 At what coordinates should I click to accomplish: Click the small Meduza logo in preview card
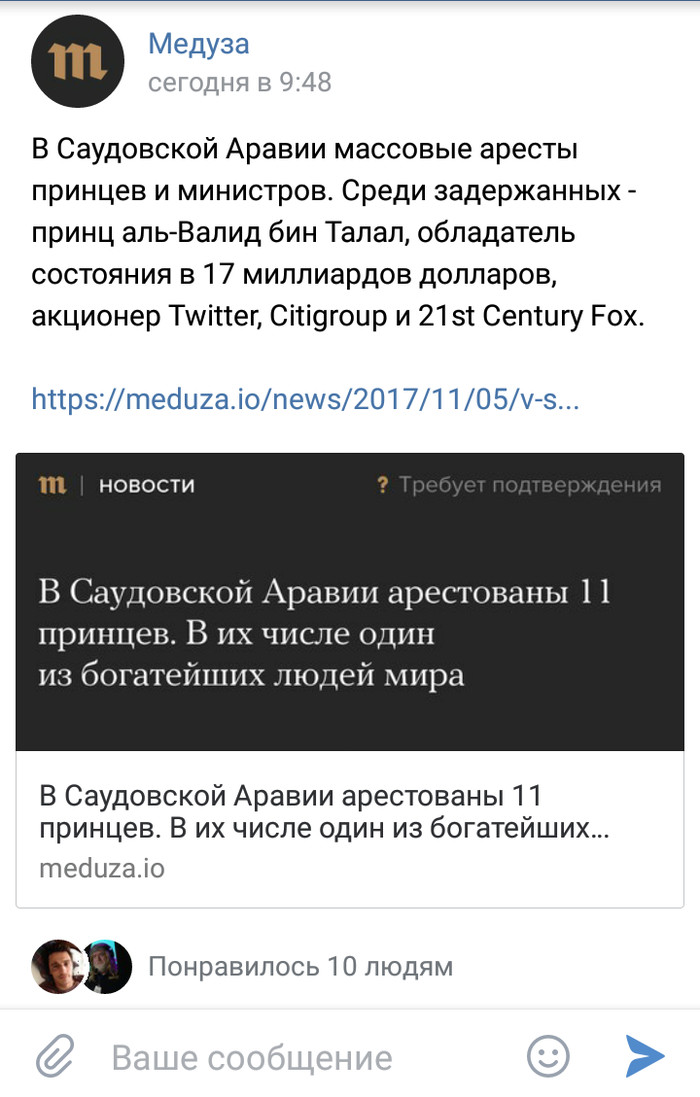point(51,486)
